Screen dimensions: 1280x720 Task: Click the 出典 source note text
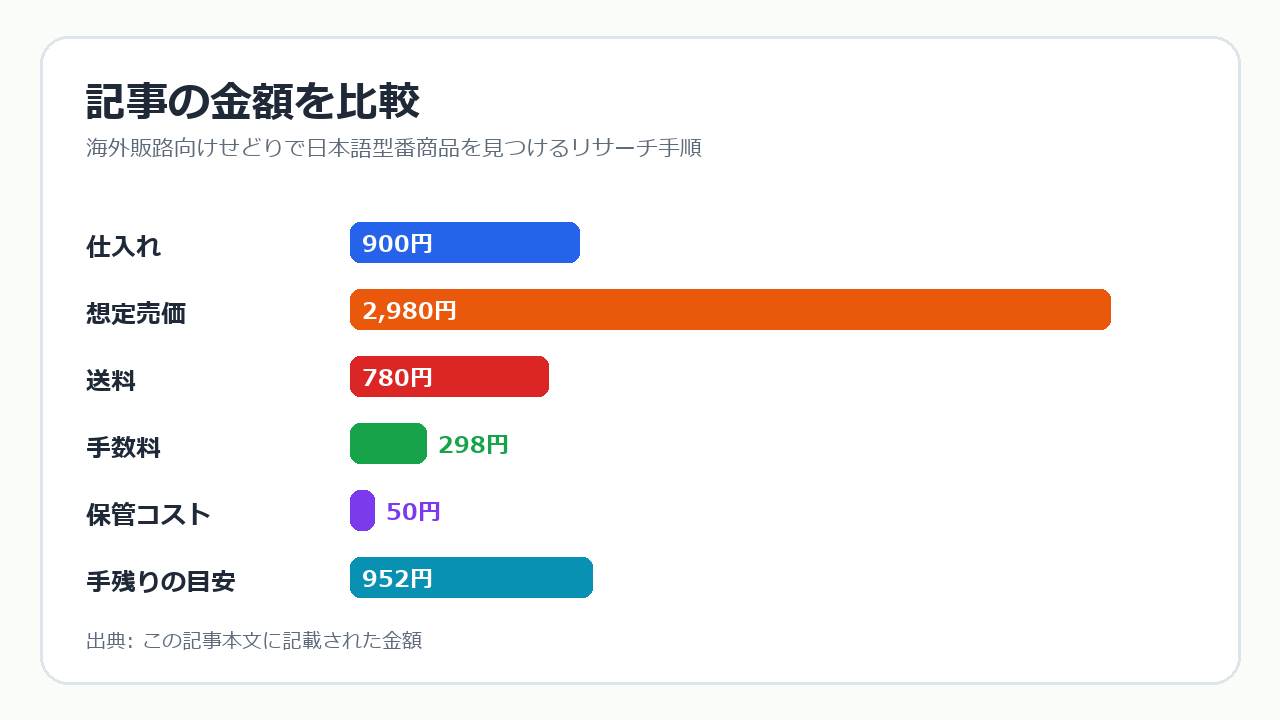click(254, 641)
